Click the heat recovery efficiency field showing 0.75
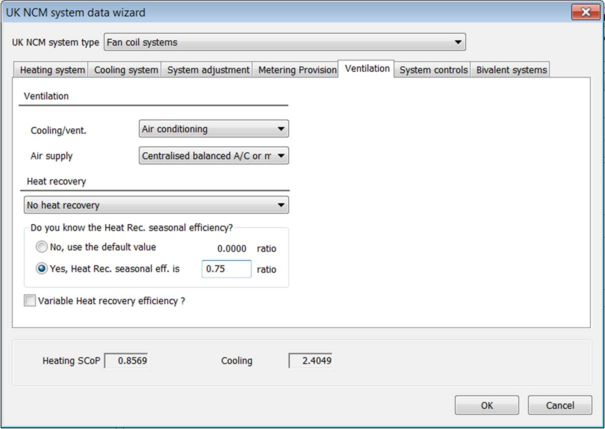 (x=226, y=269)
